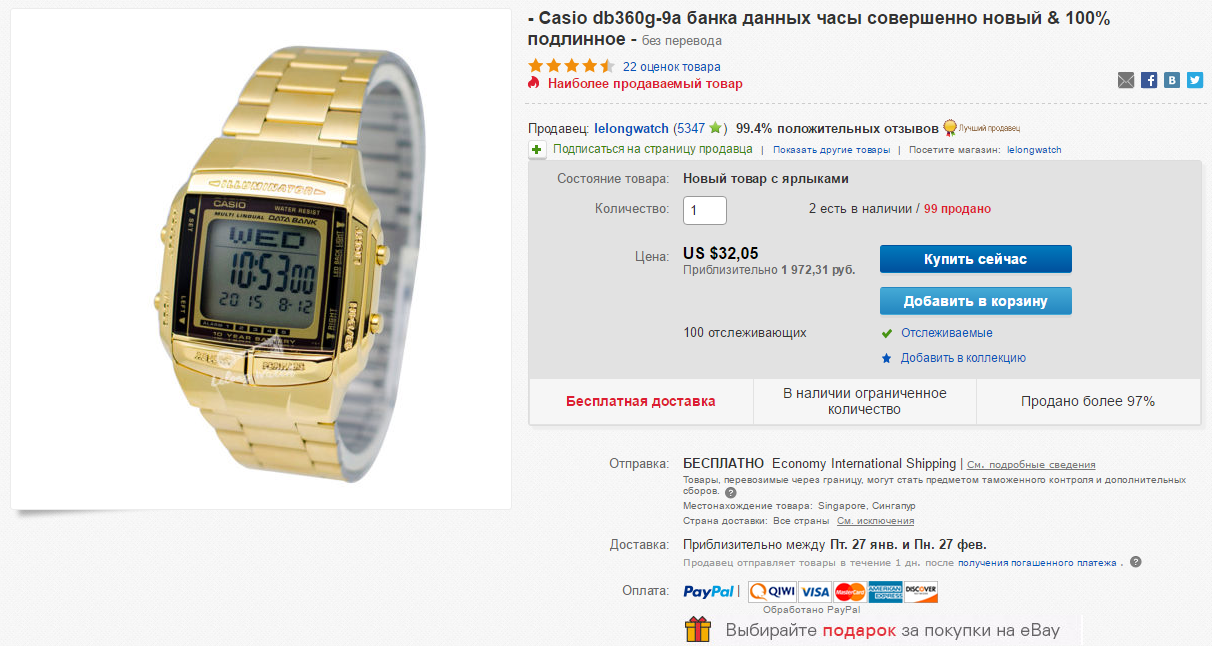Share listing on Twitter icon
Screen dimensions: 1212x646
pos(1195,80)
